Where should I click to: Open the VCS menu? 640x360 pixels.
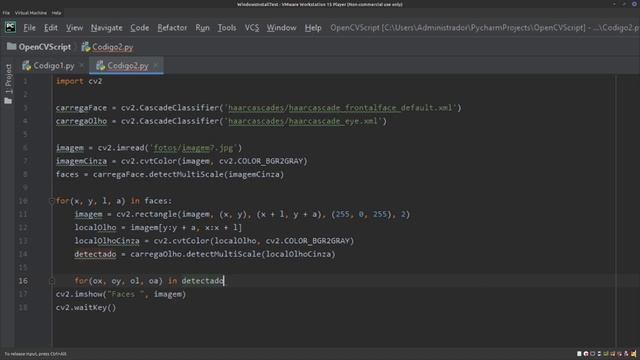coord(252,28)
